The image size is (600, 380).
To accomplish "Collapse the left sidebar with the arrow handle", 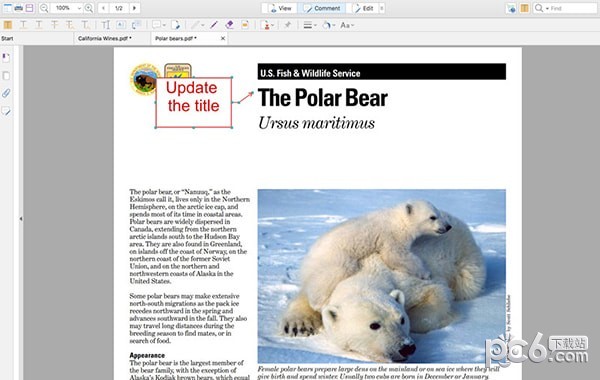I will click(x=21, y=219).
